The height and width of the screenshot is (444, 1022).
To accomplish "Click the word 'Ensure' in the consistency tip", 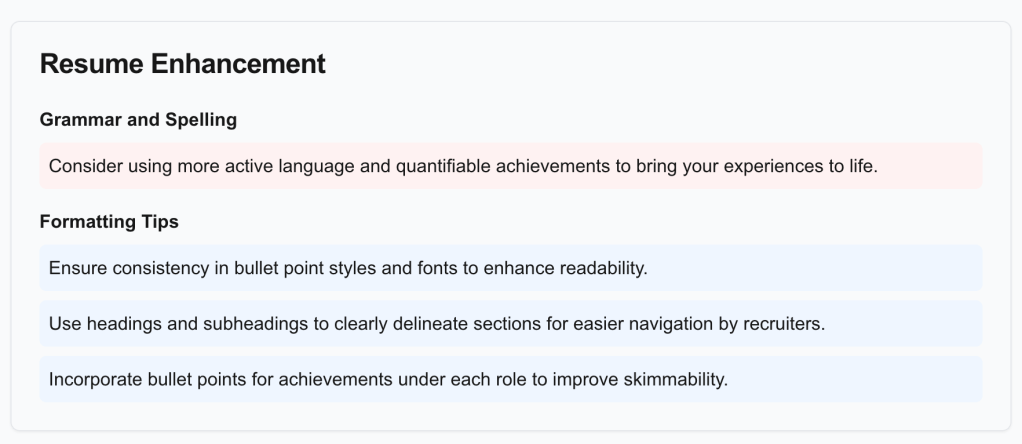I will 76,268.
